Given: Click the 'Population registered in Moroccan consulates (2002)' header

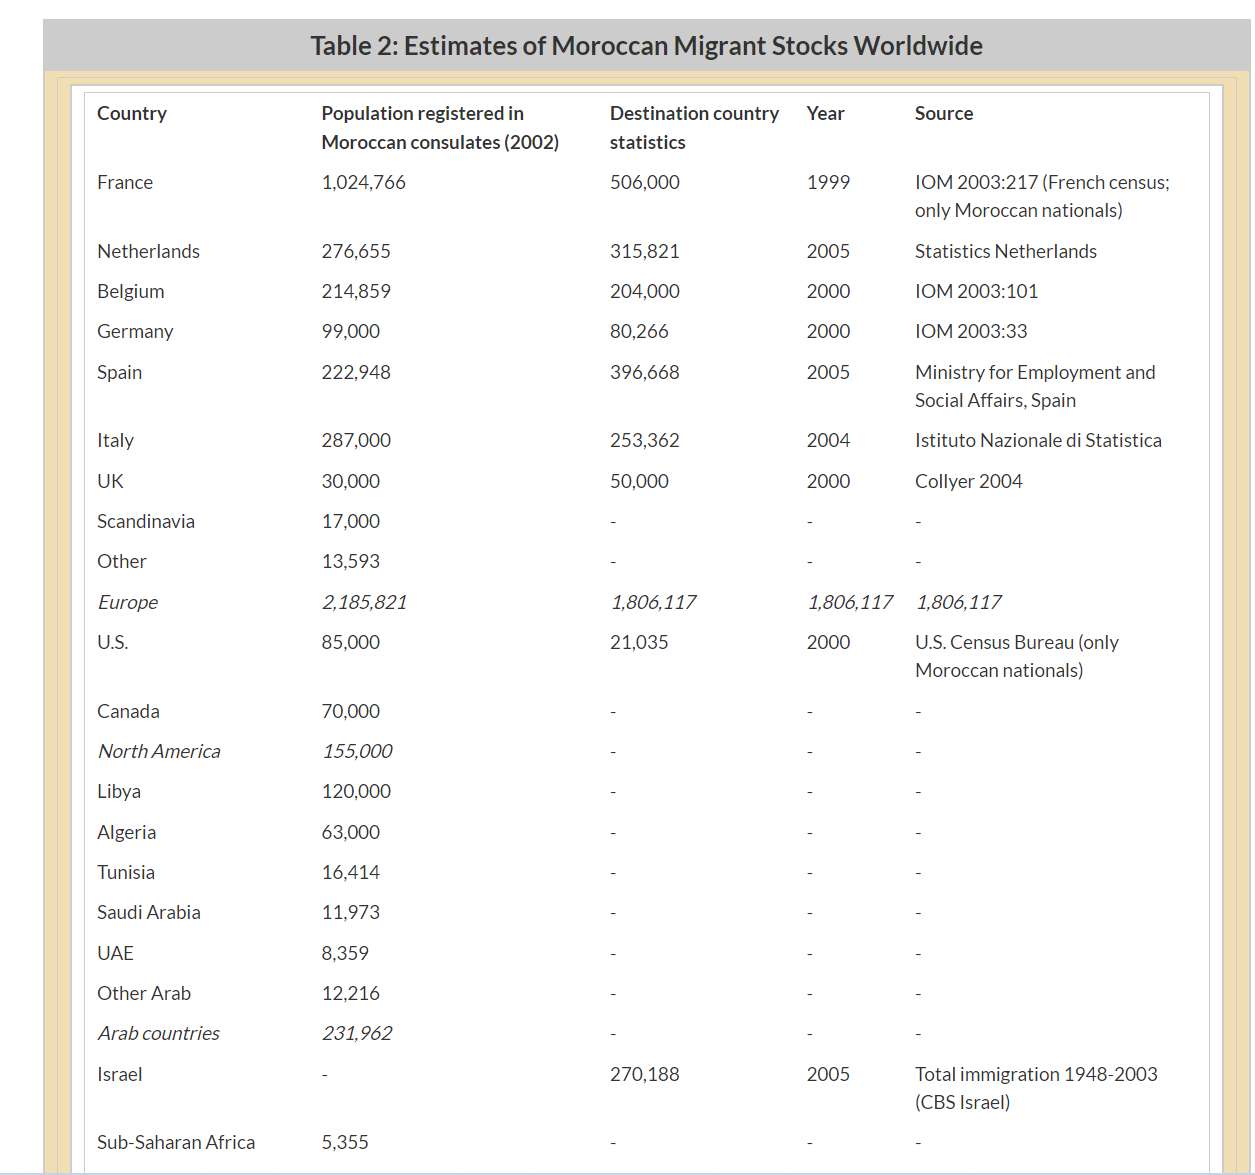Looking at the screenshot, I should pos(440,128).
